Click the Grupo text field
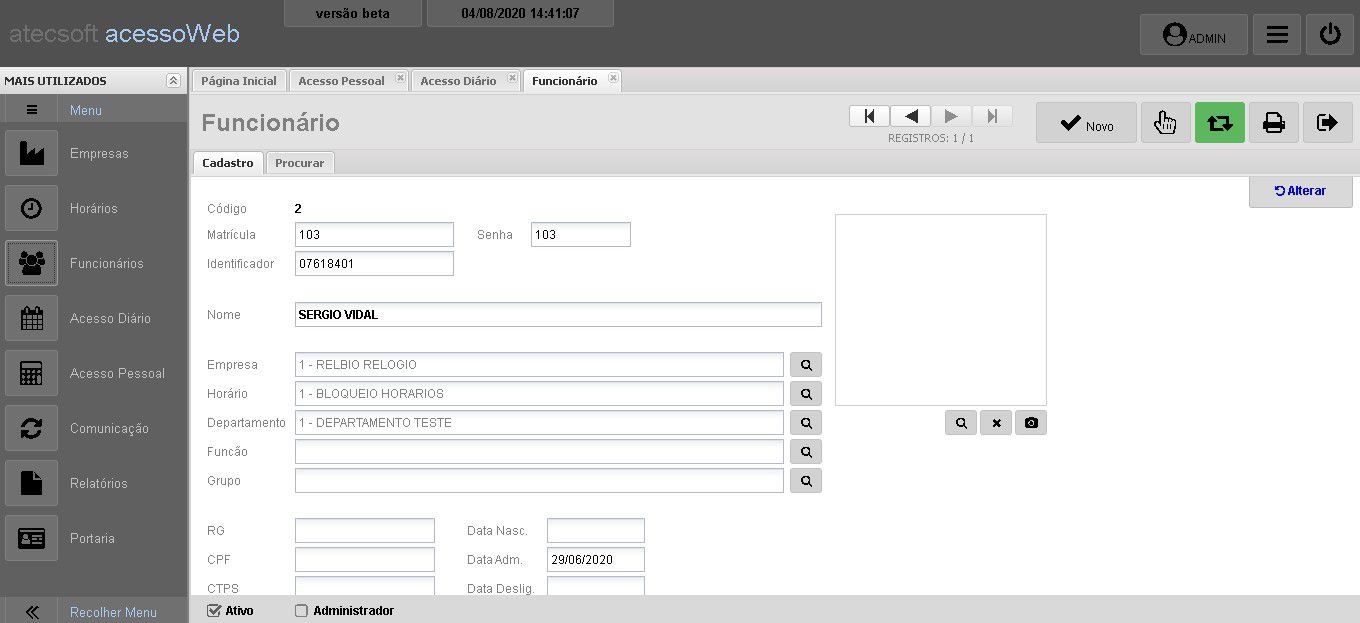The height and width of the screenshot is (623, 1360). click(x=539, y=481)
